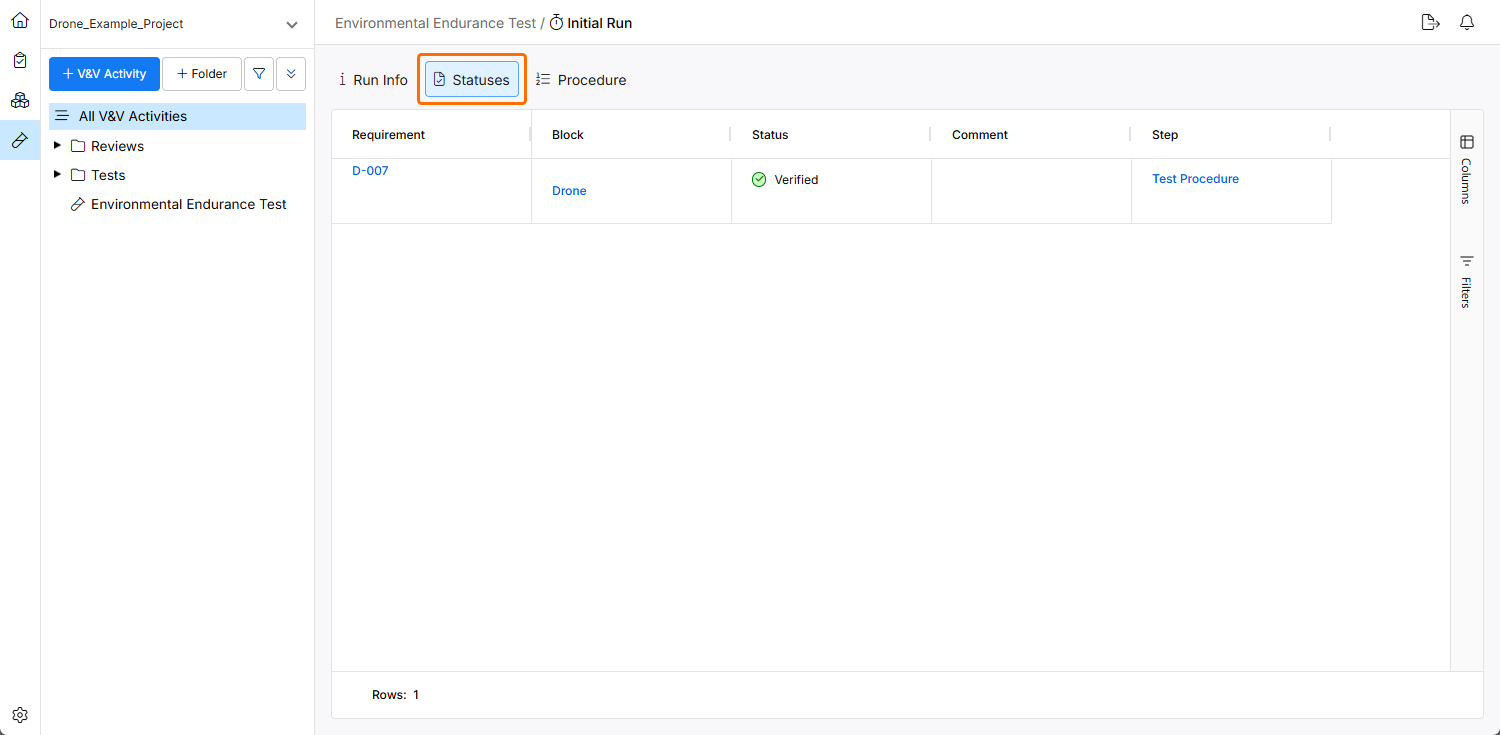The height and width of the screenshot is (735, 1500).
Task: Expand the Reviews folder
Action: tap(57, 146)
